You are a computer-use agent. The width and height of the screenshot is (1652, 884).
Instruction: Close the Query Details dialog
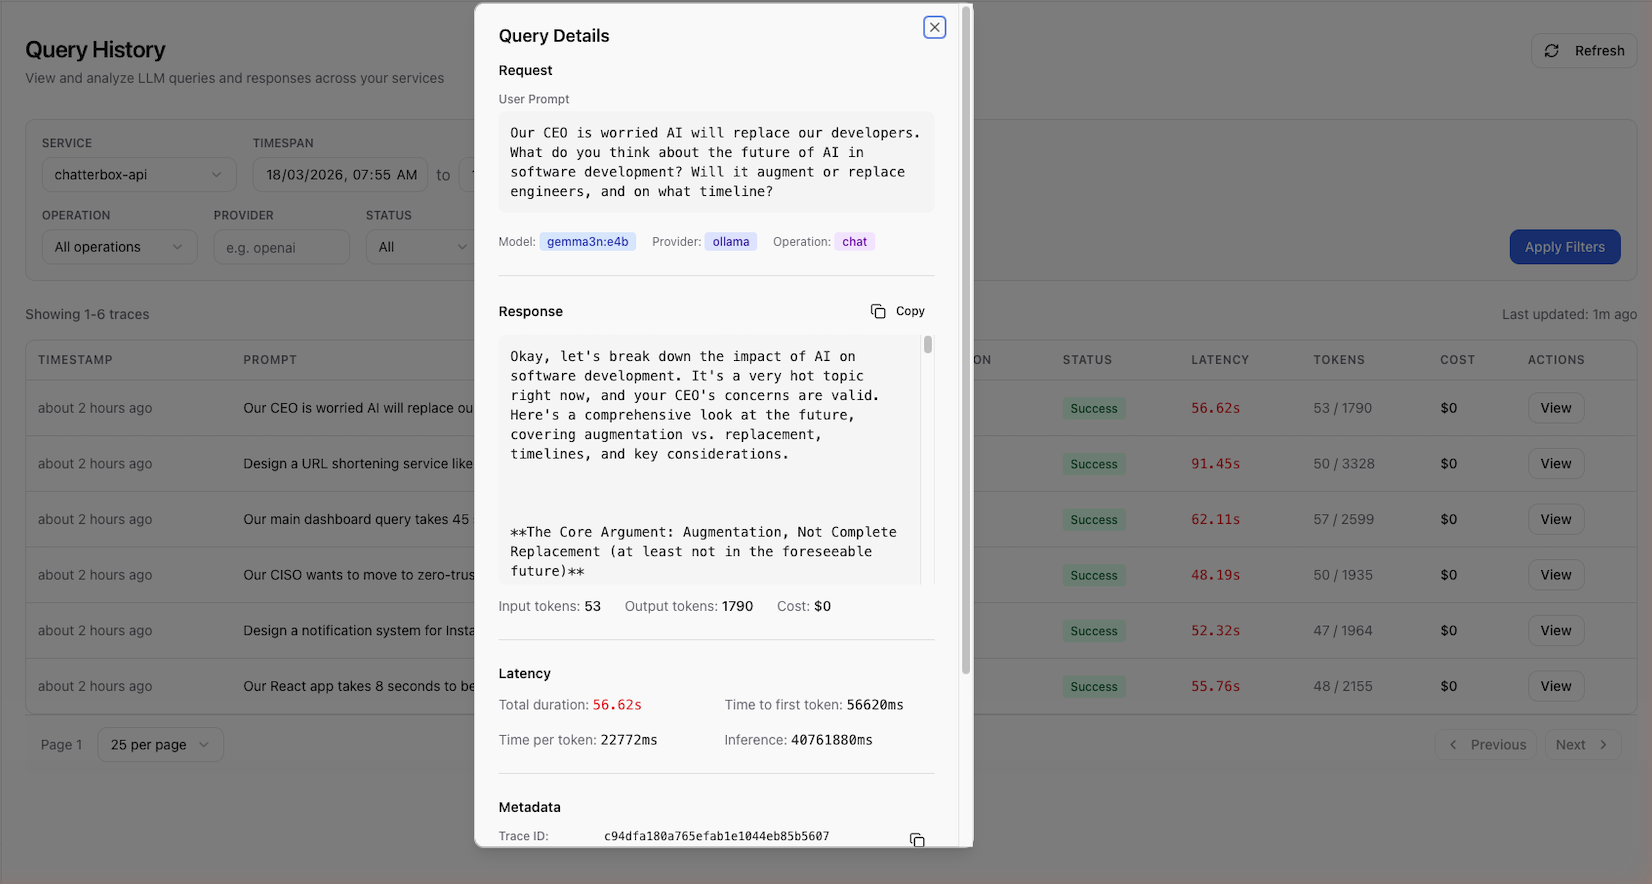[934, 27]
